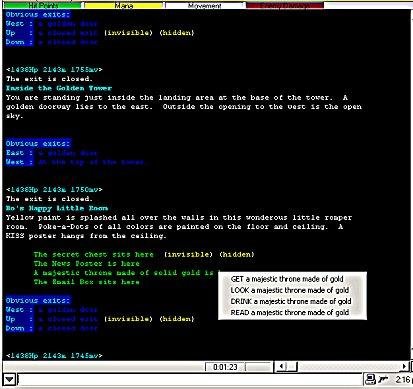The width and height of the screenshot is (413, 389).
Task: Click the room title Inside the Golden Tower
Action: 59,88
